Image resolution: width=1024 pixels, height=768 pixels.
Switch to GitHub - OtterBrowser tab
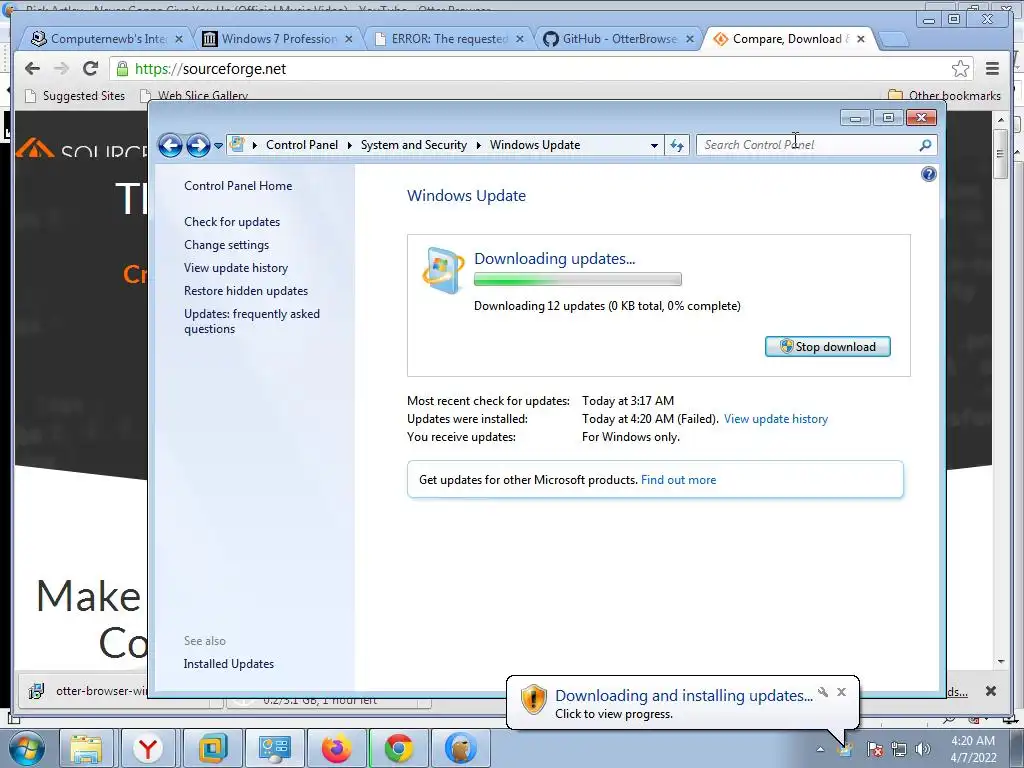[619, 39]
